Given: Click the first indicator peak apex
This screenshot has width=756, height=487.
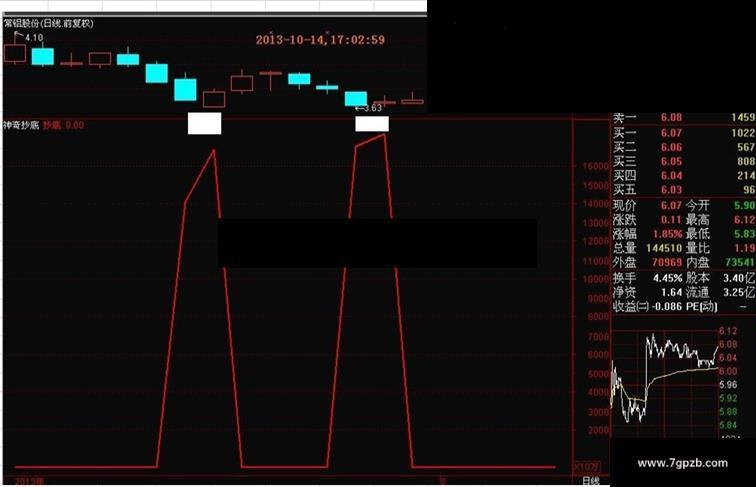Looking at the screenshot, I should pos(214,150).
